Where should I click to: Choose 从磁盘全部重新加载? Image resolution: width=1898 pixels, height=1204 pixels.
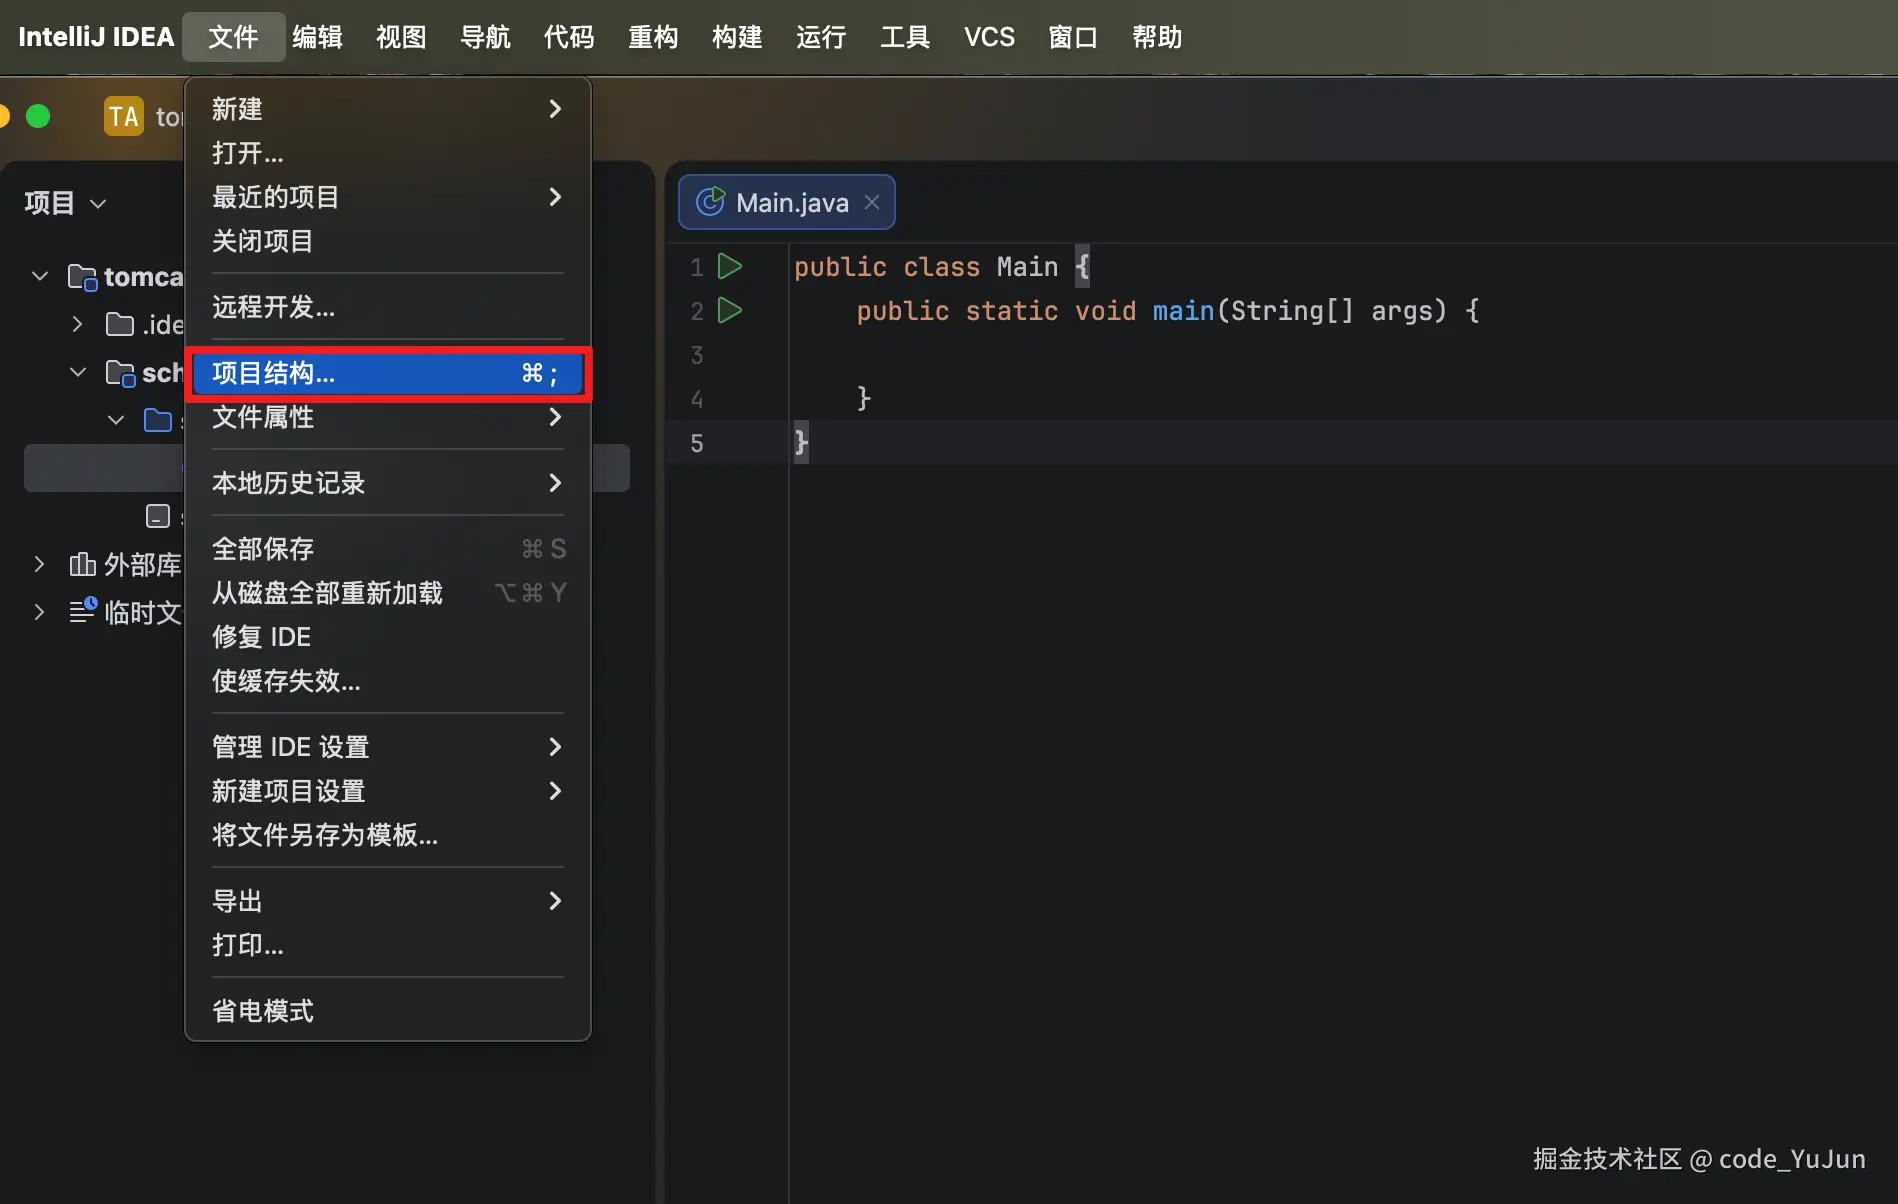(x=388, y=593)
